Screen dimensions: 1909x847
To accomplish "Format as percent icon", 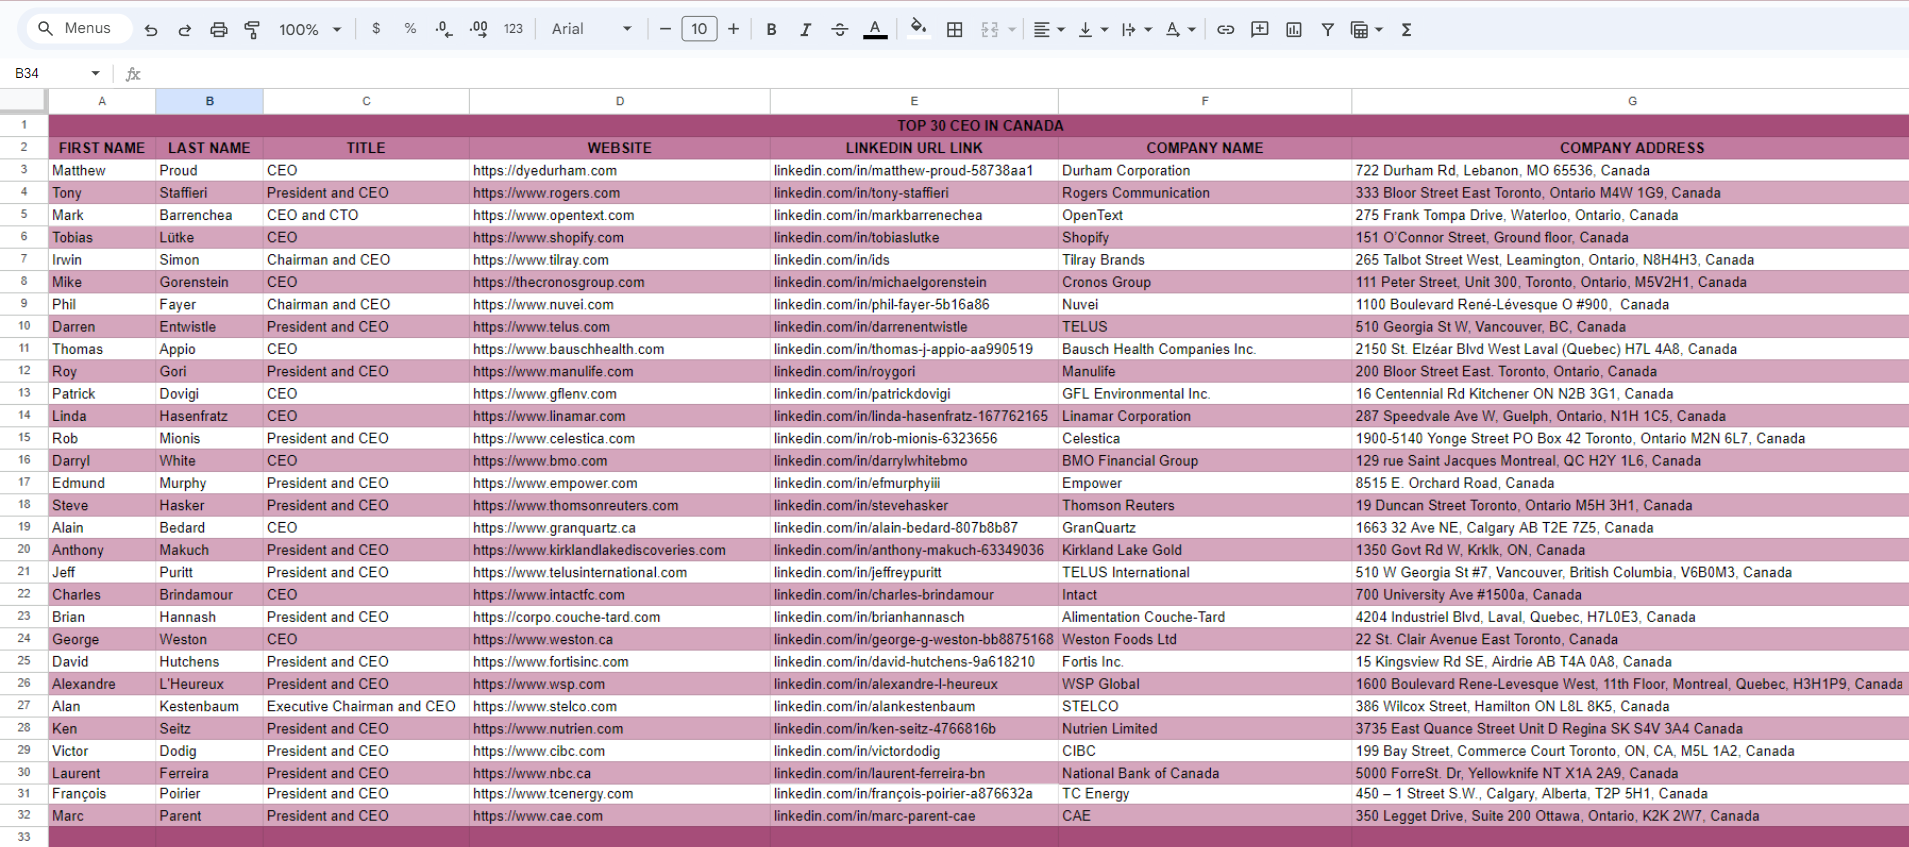I will (x=410, y=29).
